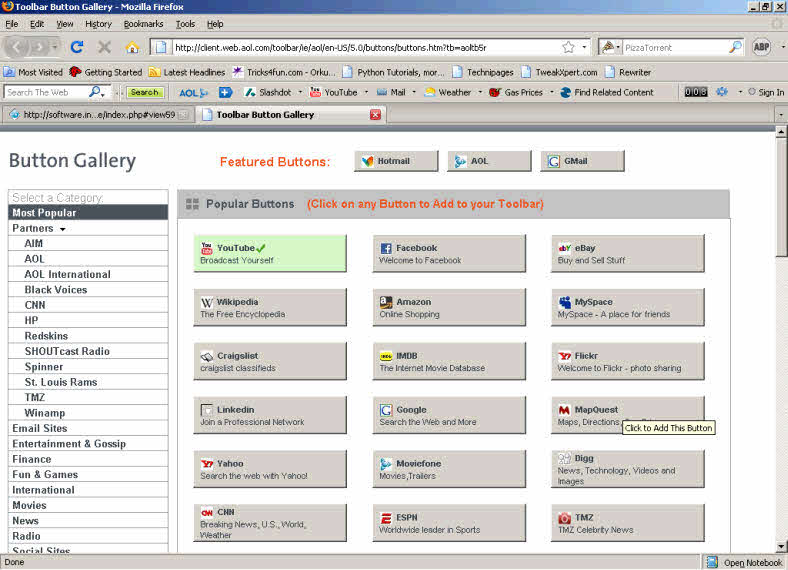
Task: Open Weather from the AOL toolbar
Action: pos(447,92)
